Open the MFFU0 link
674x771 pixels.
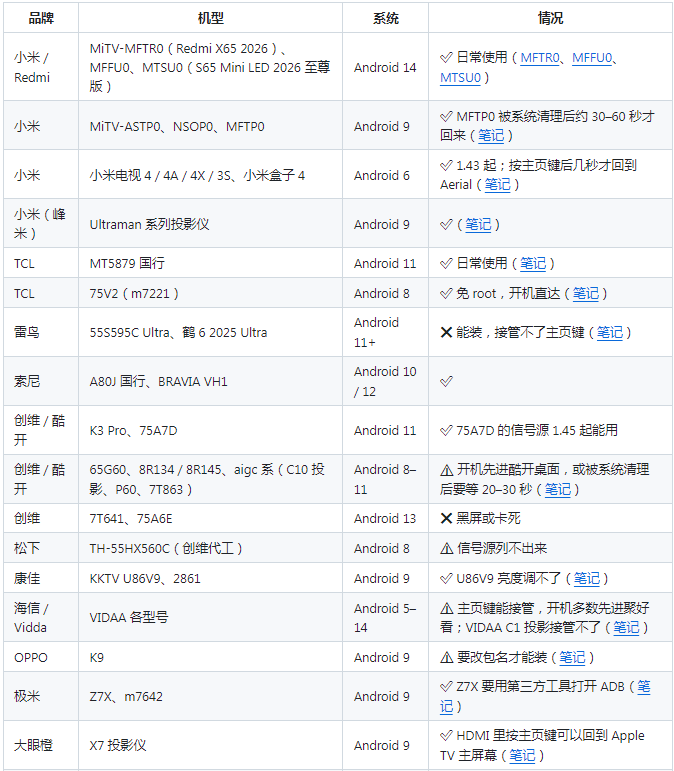click(x=592, y=58)
